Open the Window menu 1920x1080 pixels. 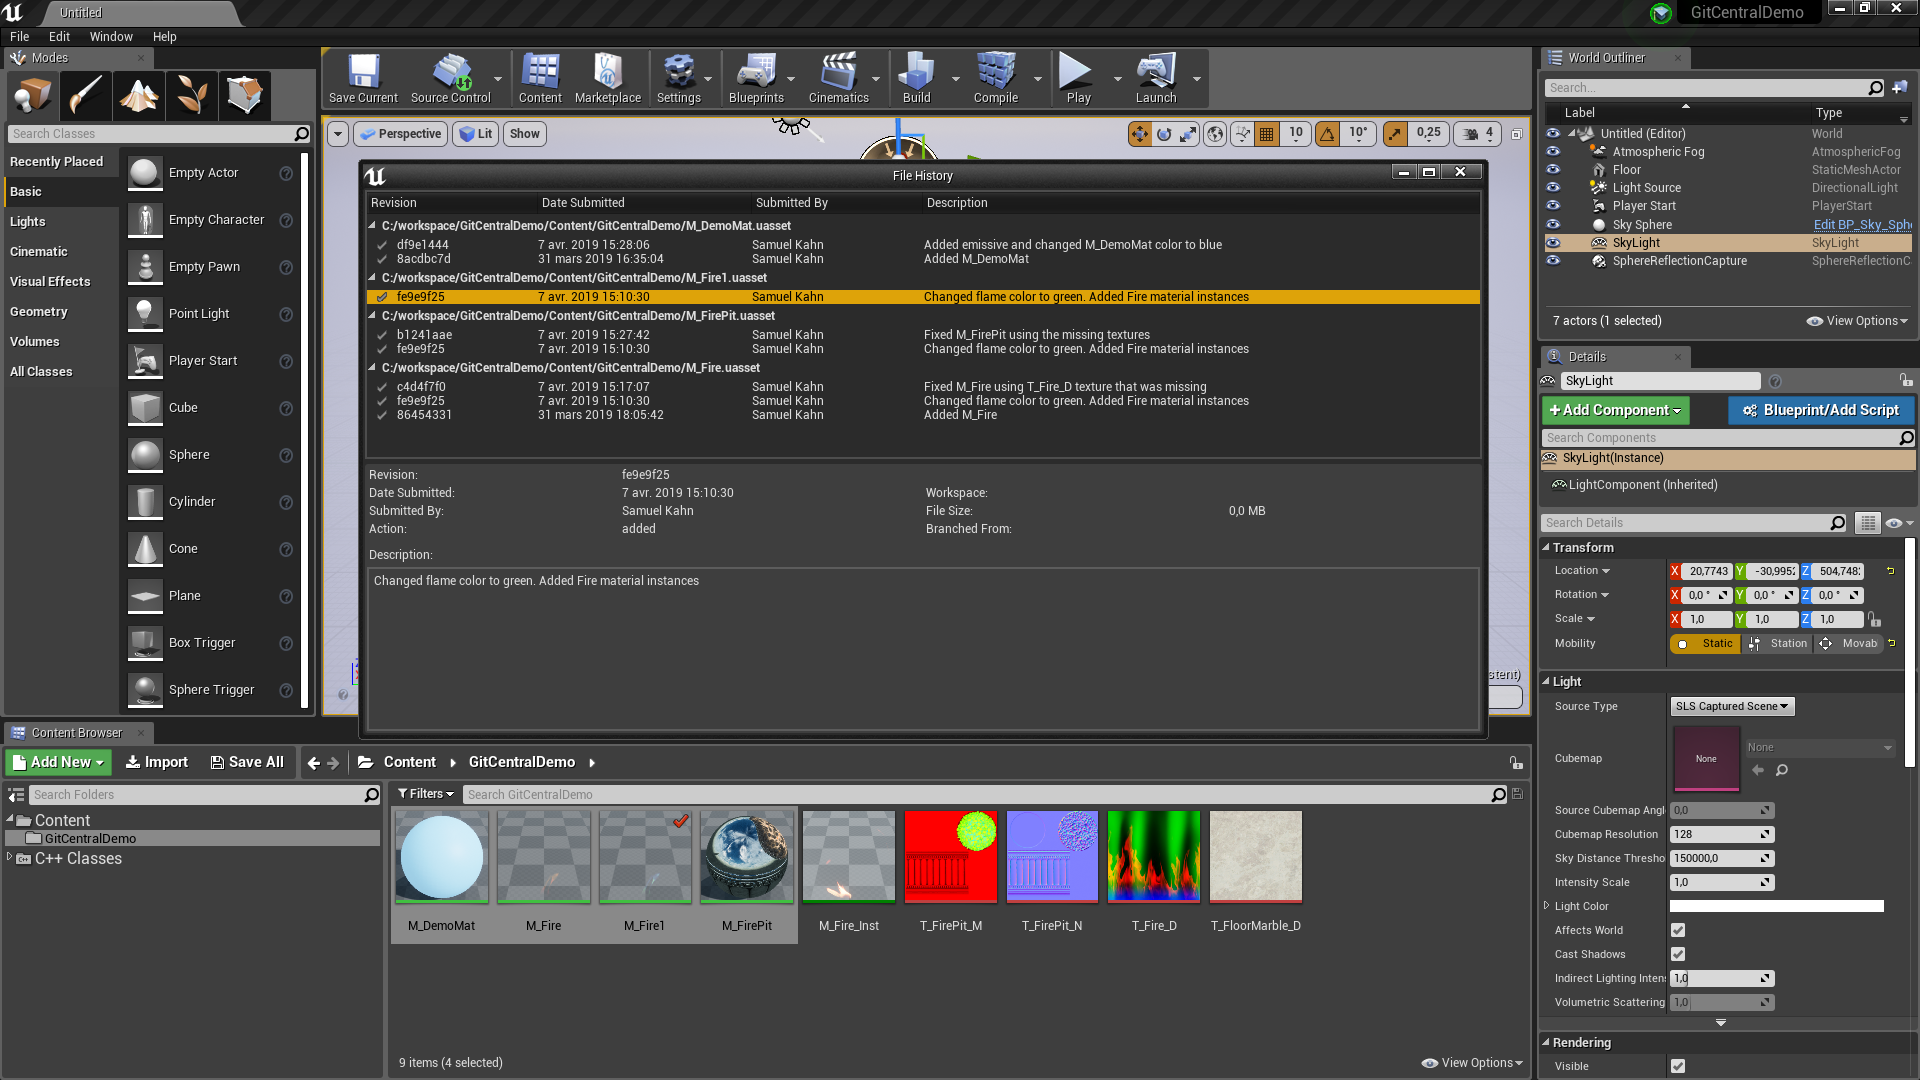pyautogui.click(x=110, y=36)
